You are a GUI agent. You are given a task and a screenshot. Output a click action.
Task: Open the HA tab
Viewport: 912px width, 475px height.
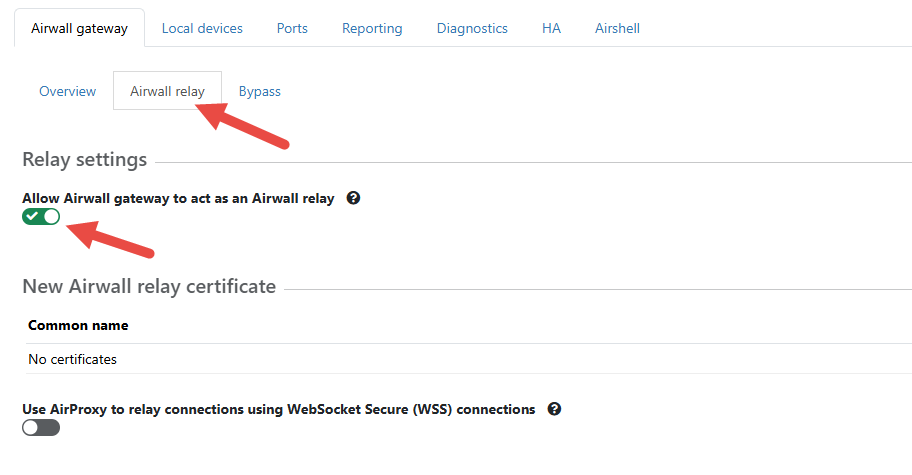pos(551,28)
